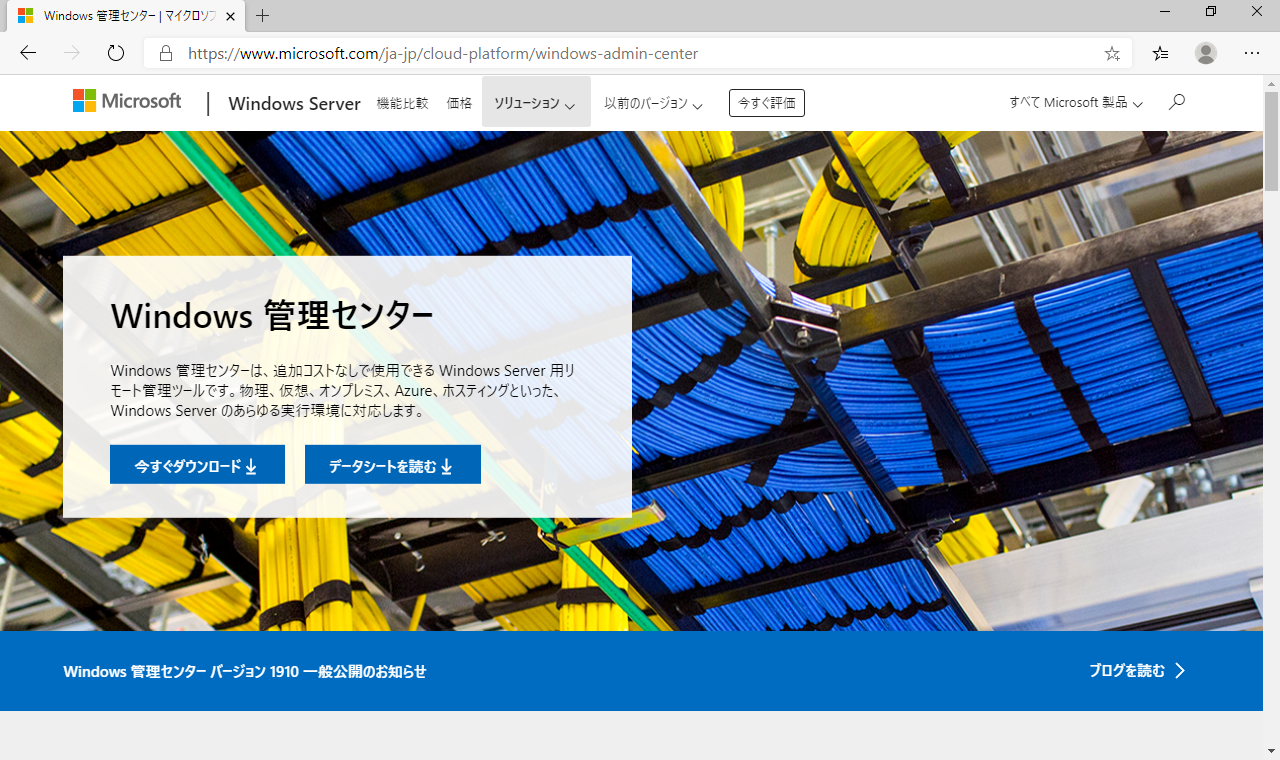1280x760 pixels.
Task: View site security lock info
Action: click(x=166, y=54)
